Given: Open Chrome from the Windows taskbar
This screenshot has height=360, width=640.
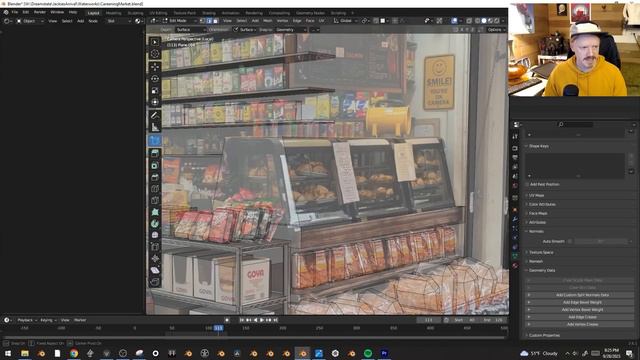Looking at the screenshot, I should [74, 353].
